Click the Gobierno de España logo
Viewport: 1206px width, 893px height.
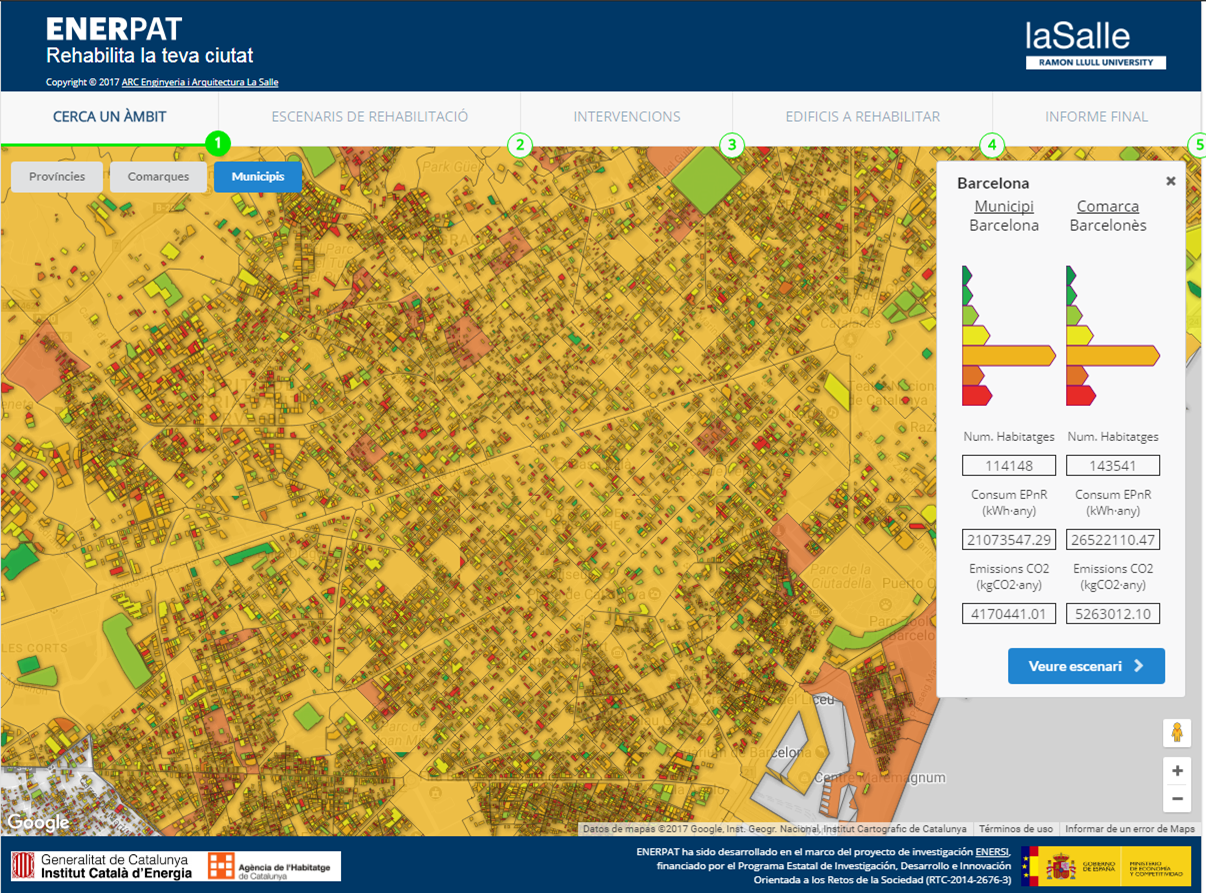[1105, 866]
